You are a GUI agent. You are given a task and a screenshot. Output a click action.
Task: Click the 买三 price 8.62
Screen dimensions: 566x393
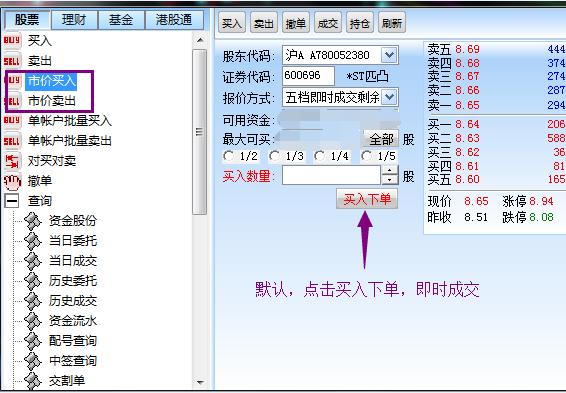[467, 152]
